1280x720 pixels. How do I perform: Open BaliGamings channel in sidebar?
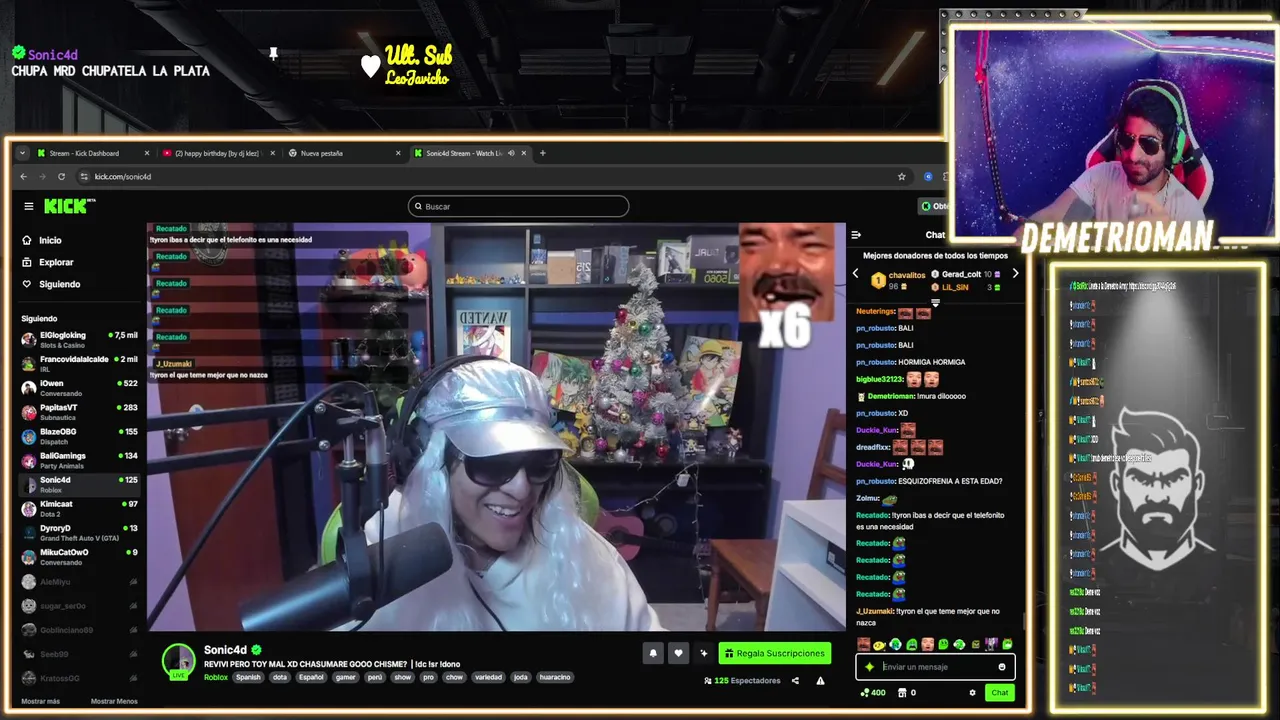79,459
